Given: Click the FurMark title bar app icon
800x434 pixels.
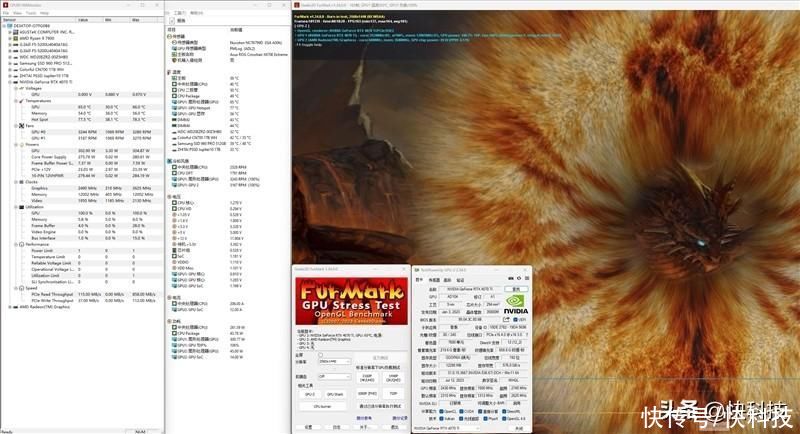Looking at the screenshot, I should [x=296, y=5].
